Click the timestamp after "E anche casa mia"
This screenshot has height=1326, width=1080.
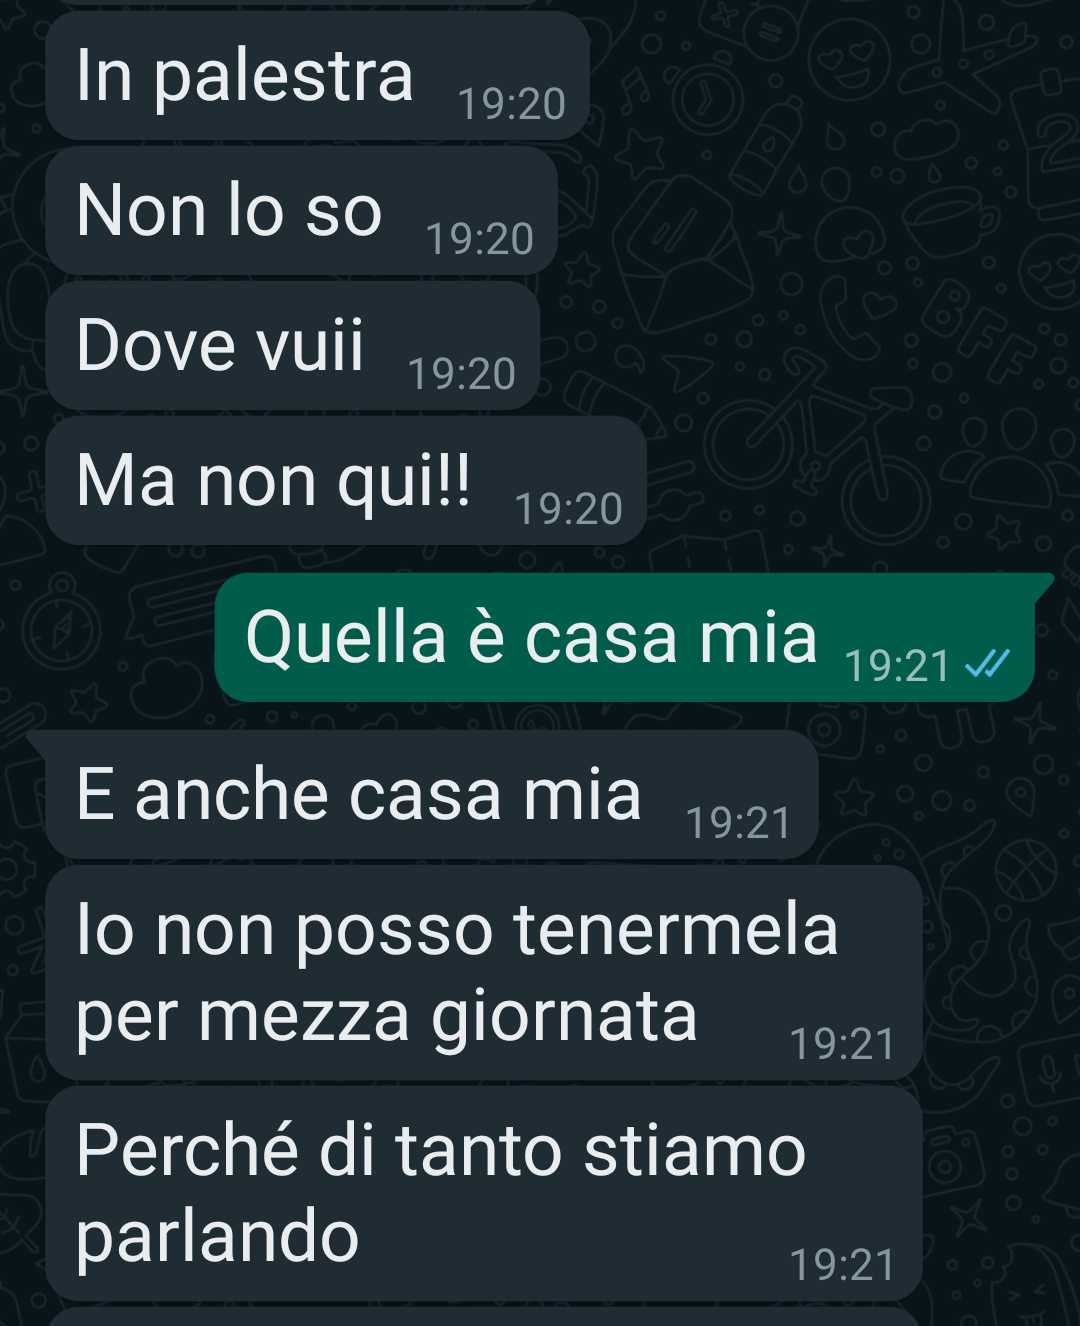(x=739, y=823)
